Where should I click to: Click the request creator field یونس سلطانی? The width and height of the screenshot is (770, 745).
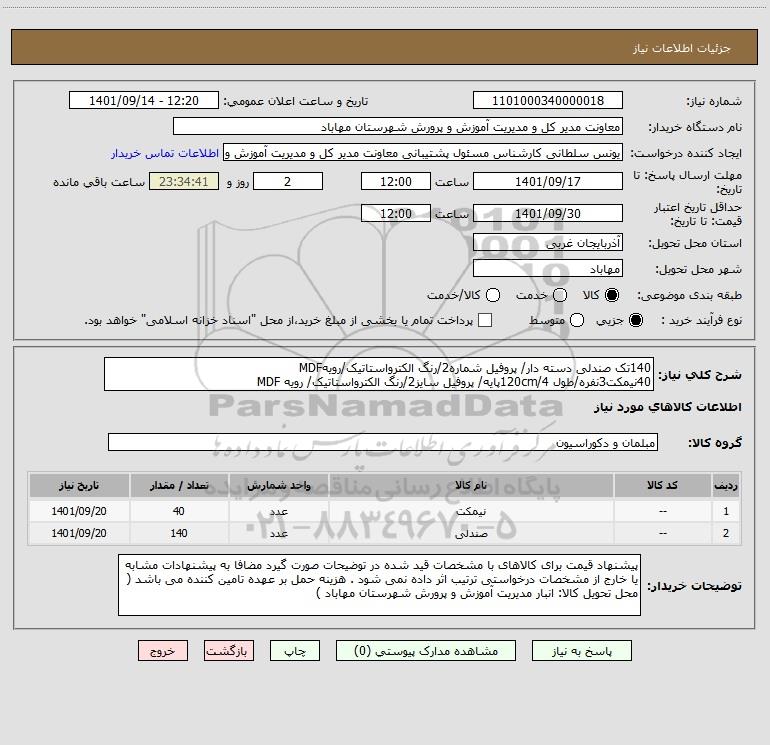tap(423, 153)
